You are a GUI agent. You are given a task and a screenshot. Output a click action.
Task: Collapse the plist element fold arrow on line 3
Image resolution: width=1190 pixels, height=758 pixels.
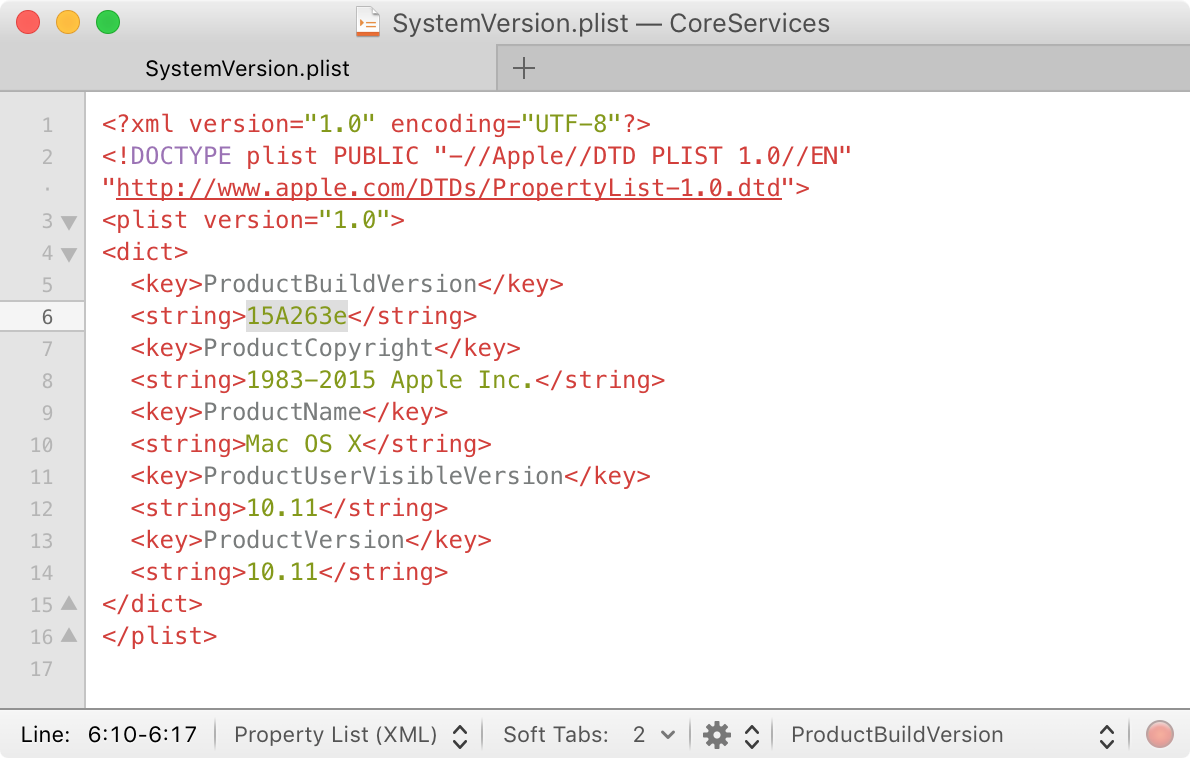pyautogui.click(x=69, y=222)
